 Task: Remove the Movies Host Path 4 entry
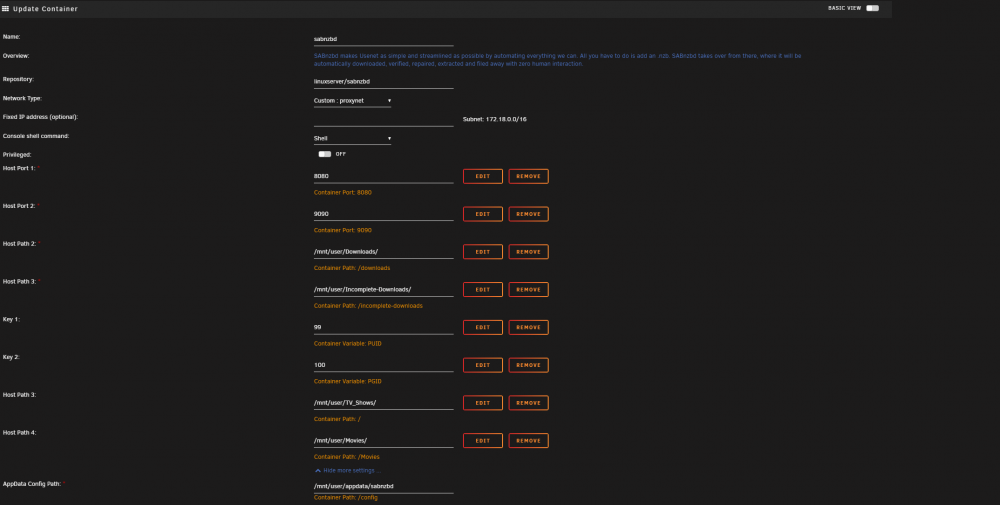coord(529,441)
